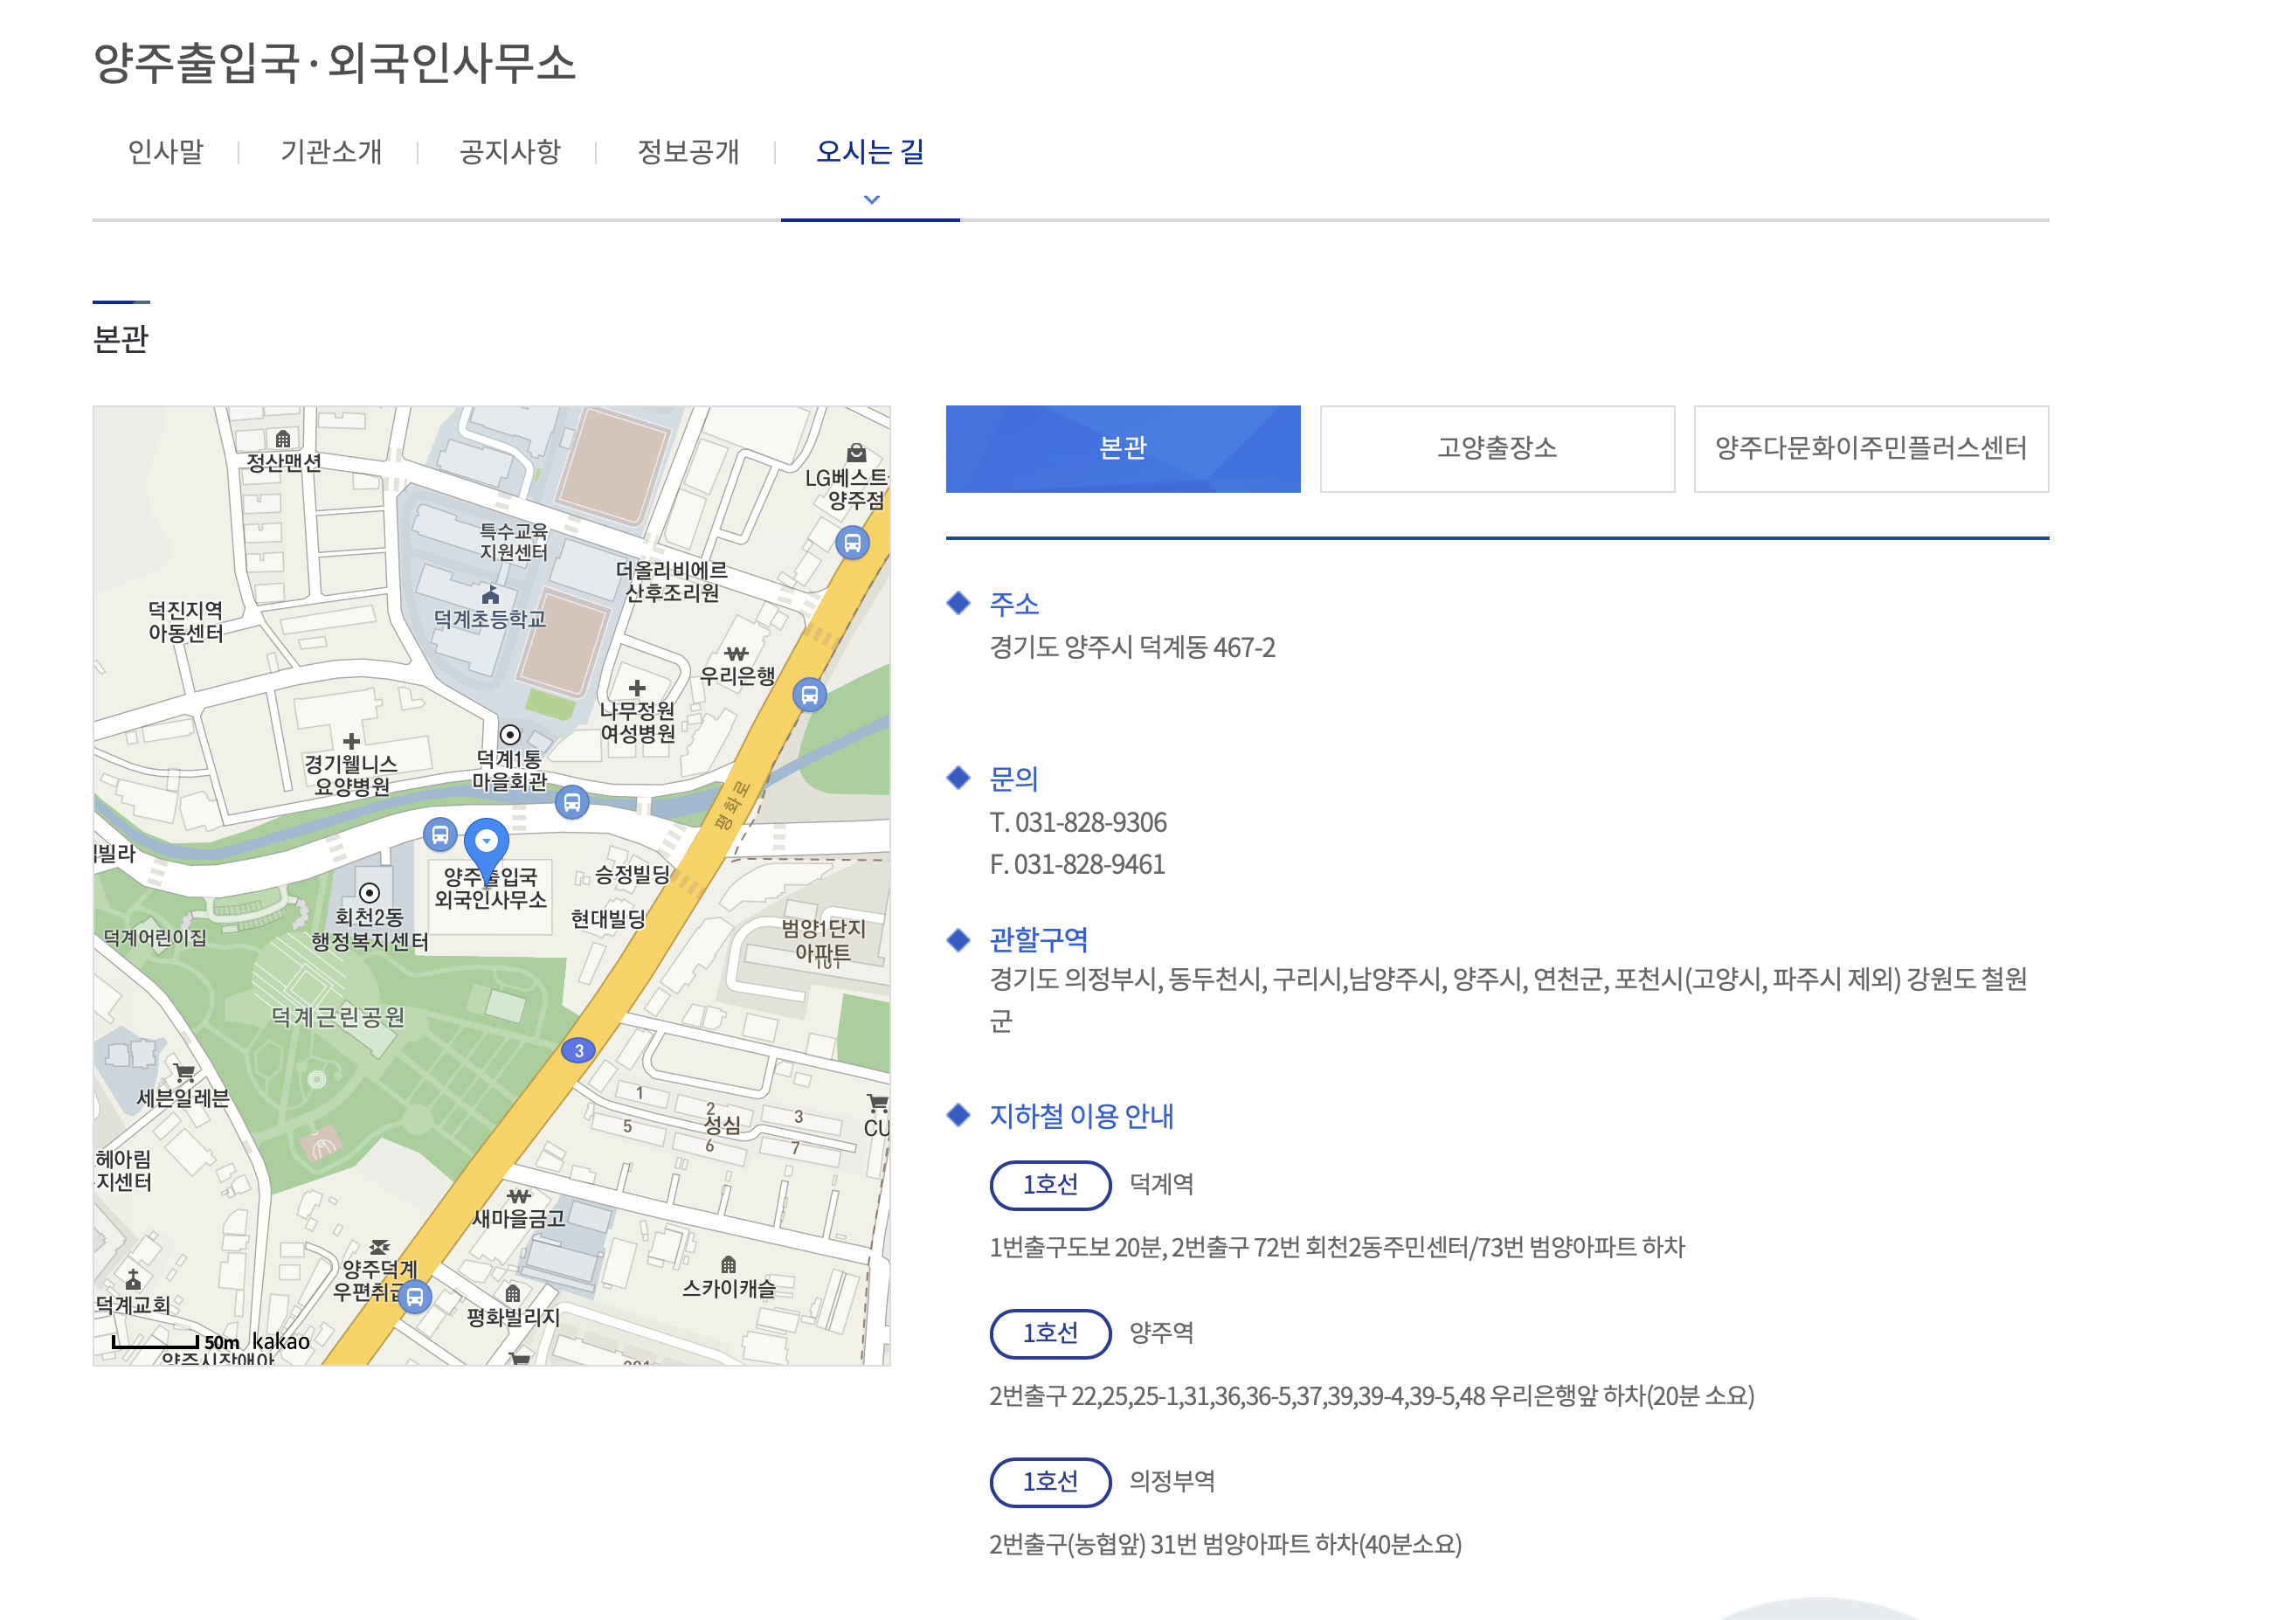Select the 본관 location tab
The width and height of the screenshot is (2296, 1620).
click(x=1122, y=449)
